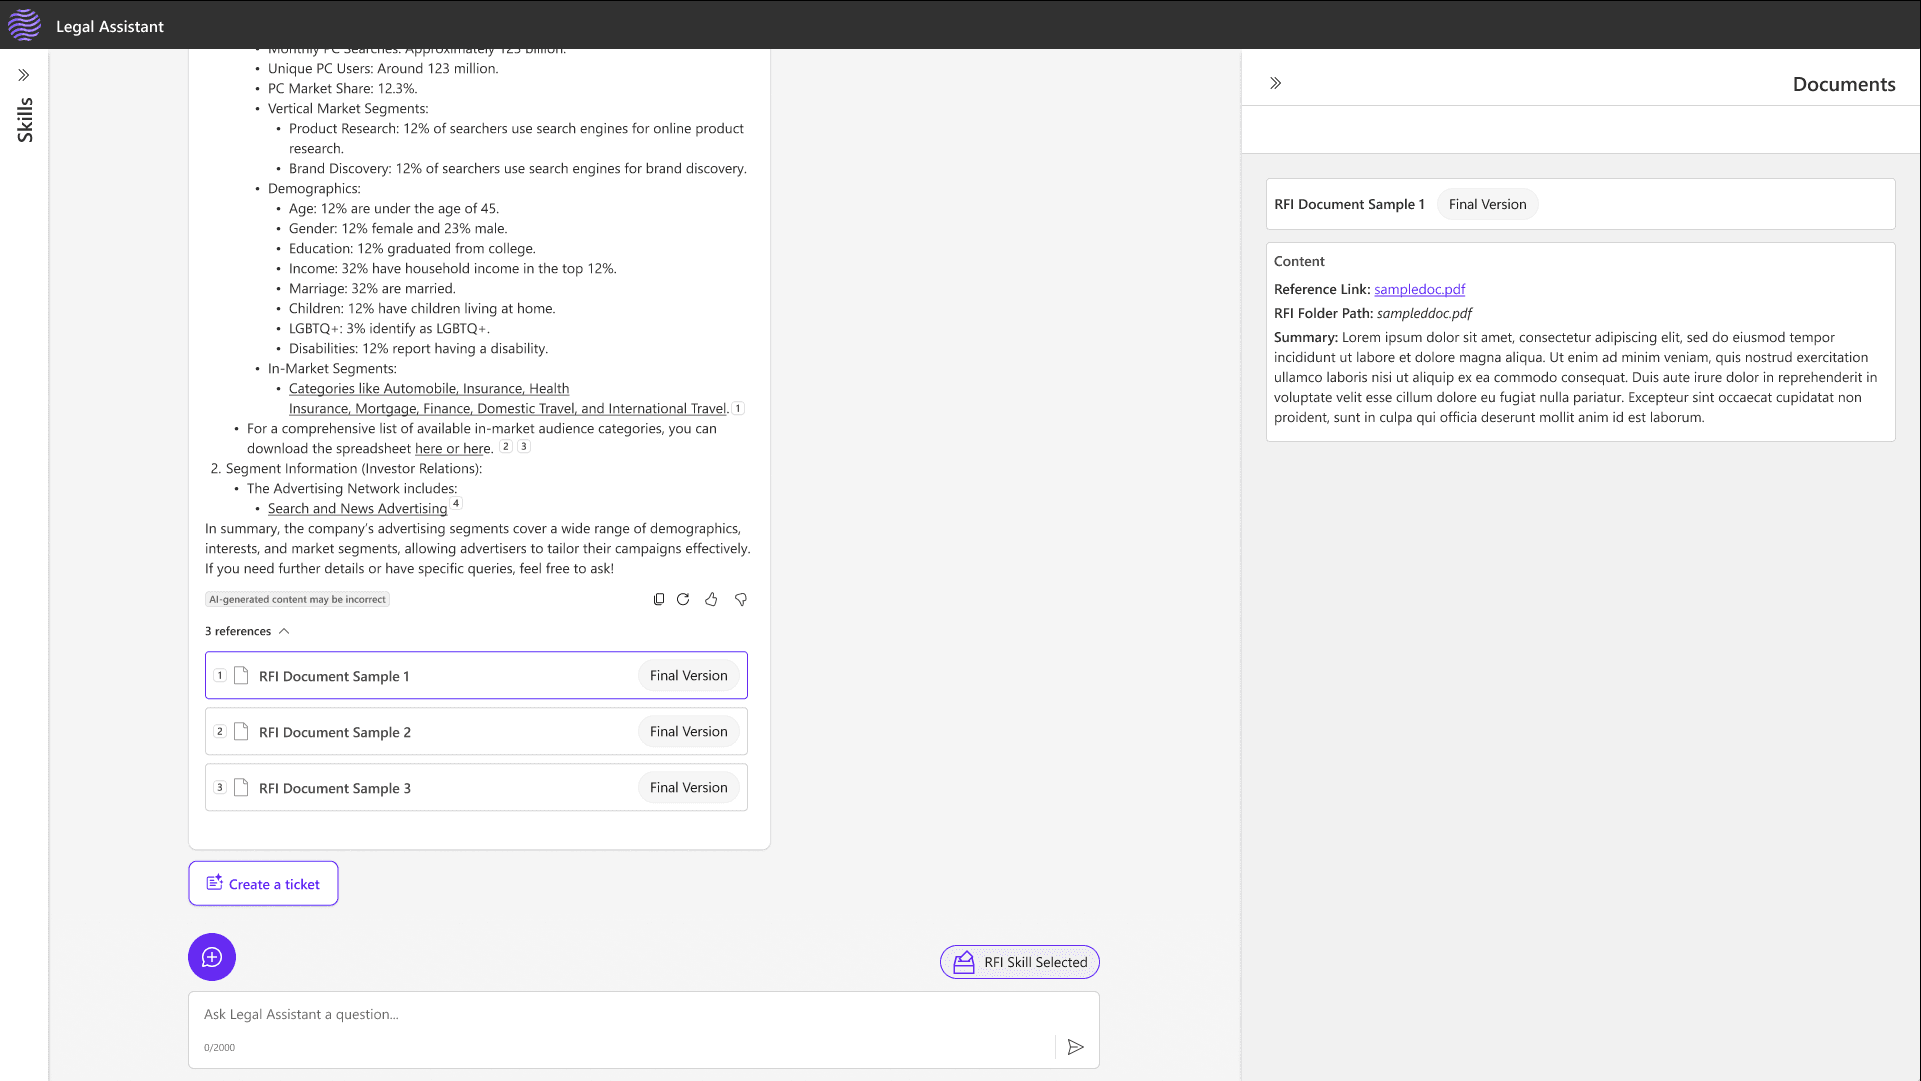Viewport: 1921px width, 1081px height.
Task: Open the sampledoc.pdf reference link
Action: point(1419,289)
